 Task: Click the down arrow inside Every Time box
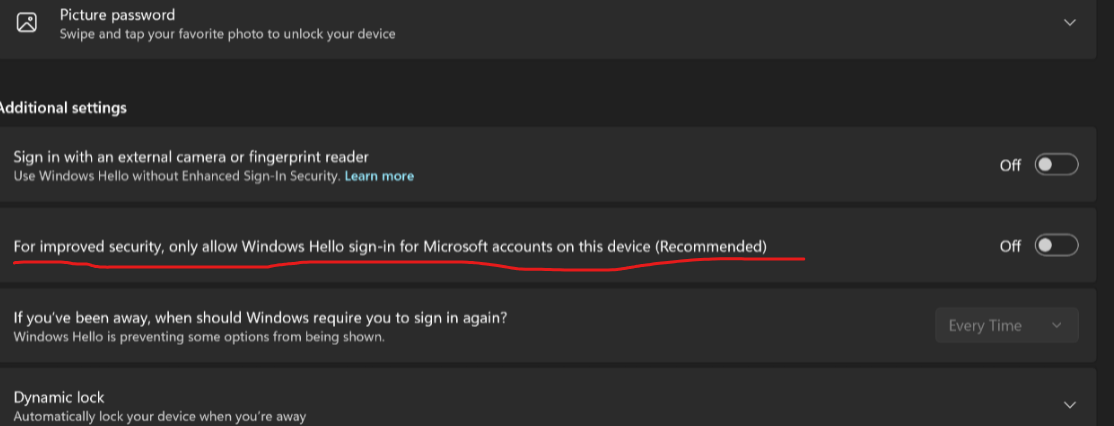(x=1056, y=326)
